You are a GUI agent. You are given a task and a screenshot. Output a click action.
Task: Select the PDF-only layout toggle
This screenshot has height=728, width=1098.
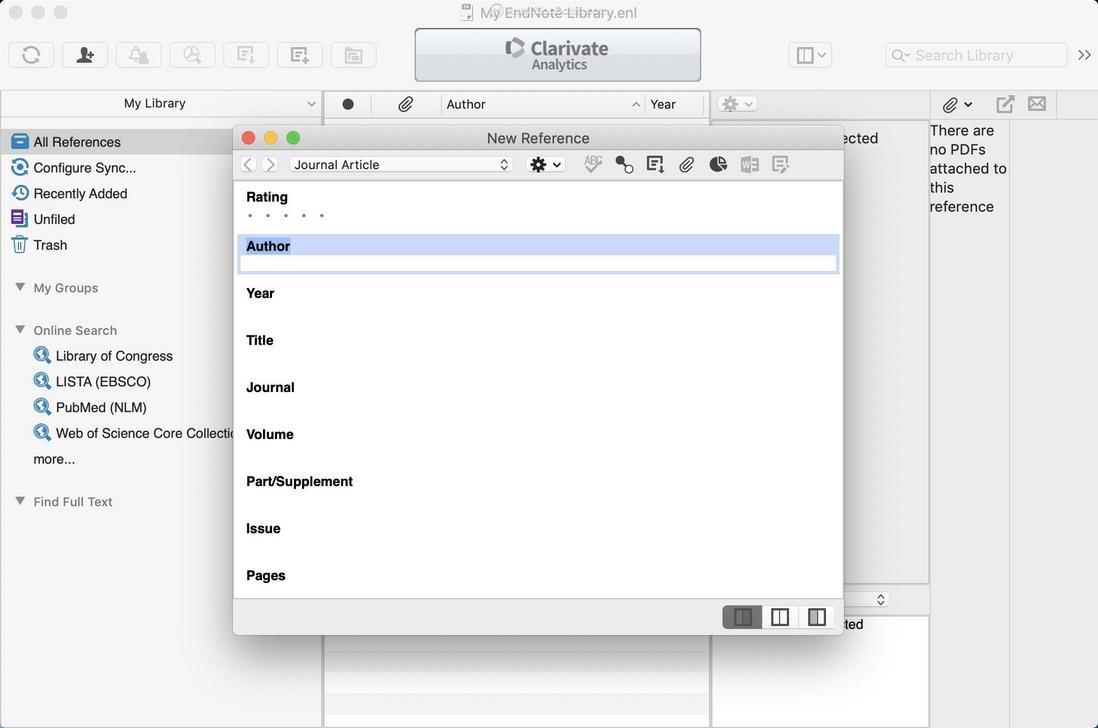click(816, 617)
